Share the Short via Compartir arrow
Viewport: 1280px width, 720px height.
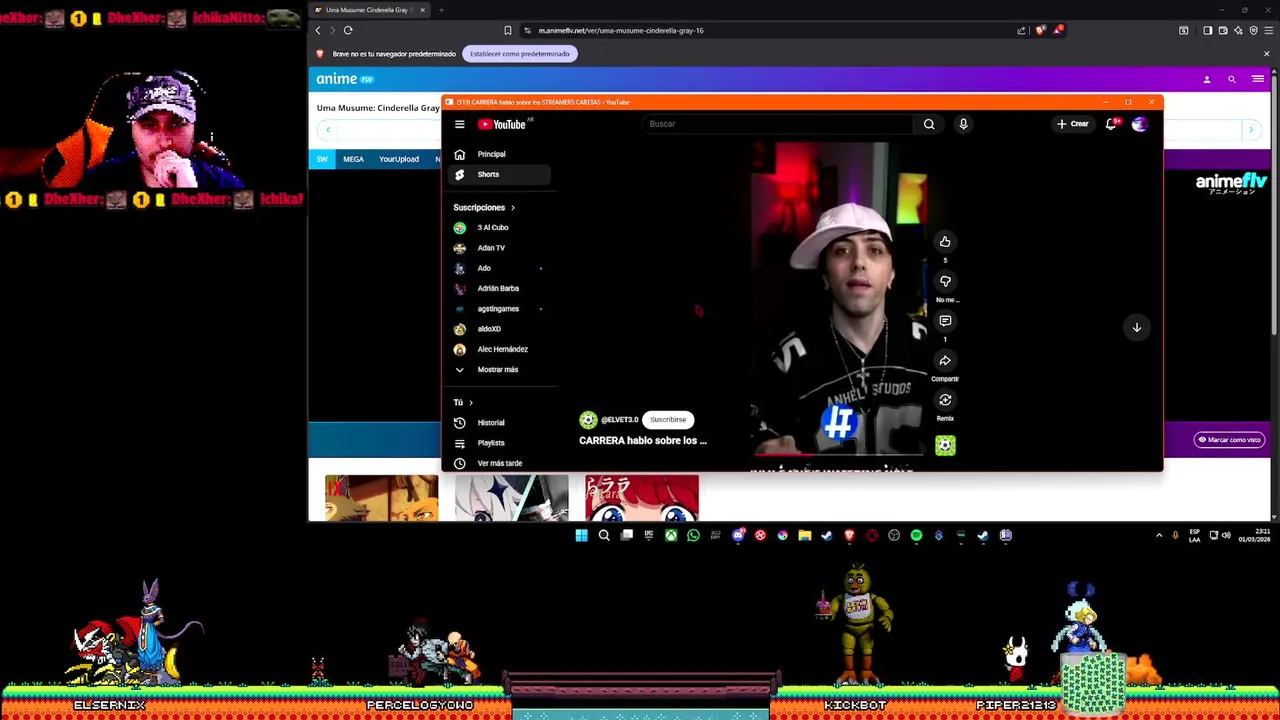pyautogui.click(x=945, y=360)
